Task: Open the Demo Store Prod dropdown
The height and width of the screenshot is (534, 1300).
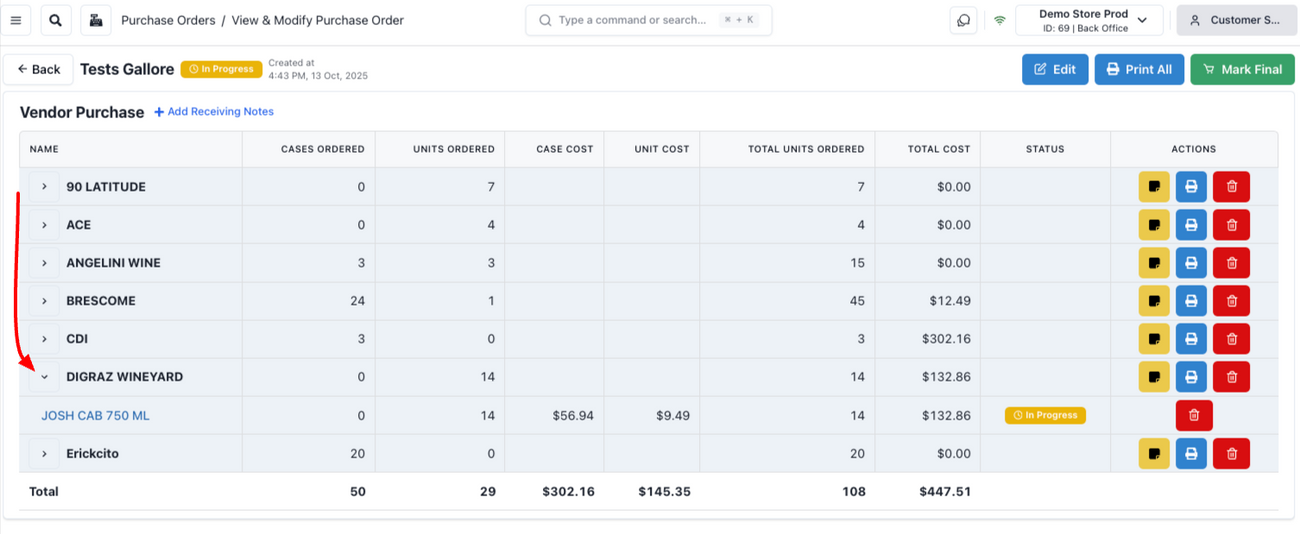Action: (1089, 20)
